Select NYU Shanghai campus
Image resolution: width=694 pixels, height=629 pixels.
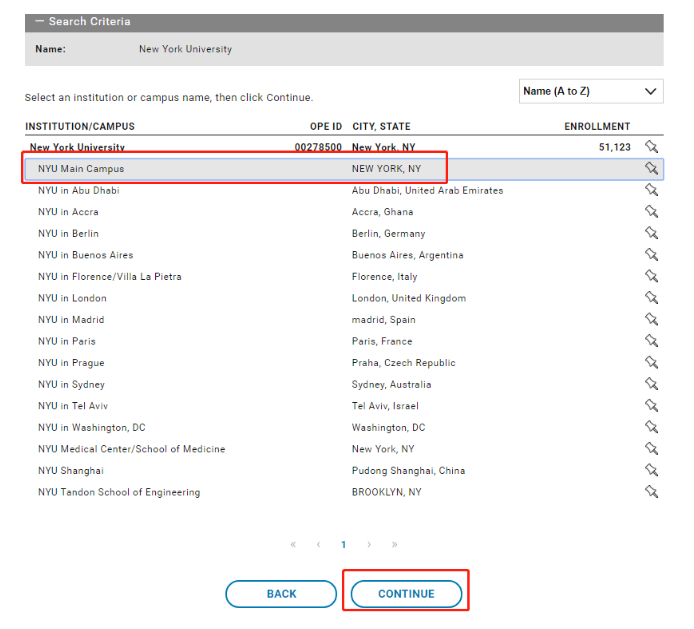point(71,471)
